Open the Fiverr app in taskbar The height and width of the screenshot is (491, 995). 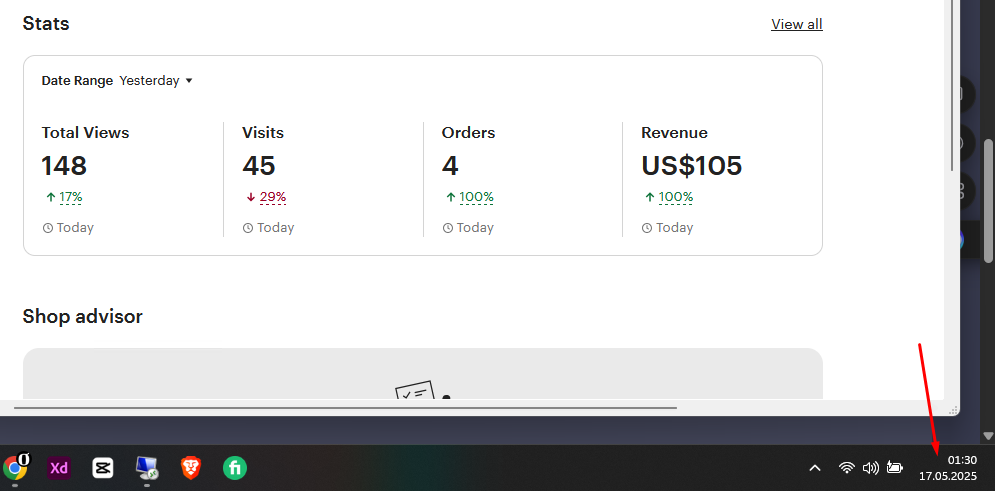[235, 468]
